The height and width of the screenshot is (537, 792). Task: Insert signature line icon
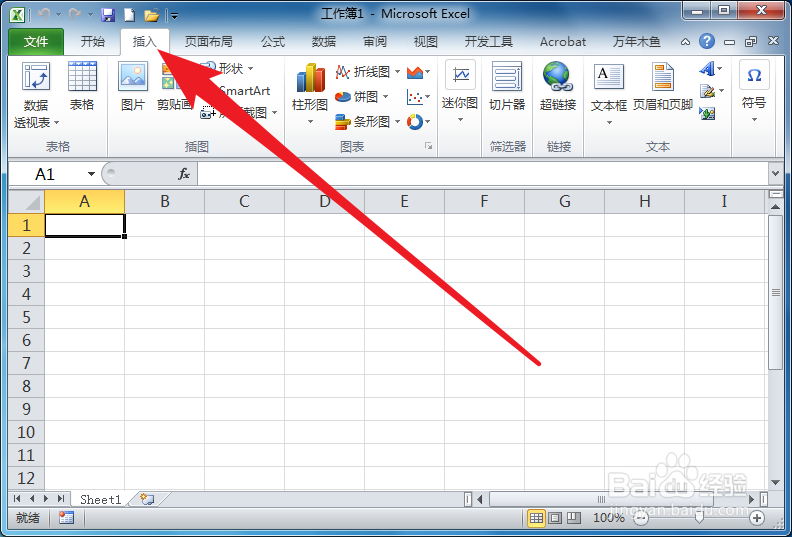tap(711, 91)
